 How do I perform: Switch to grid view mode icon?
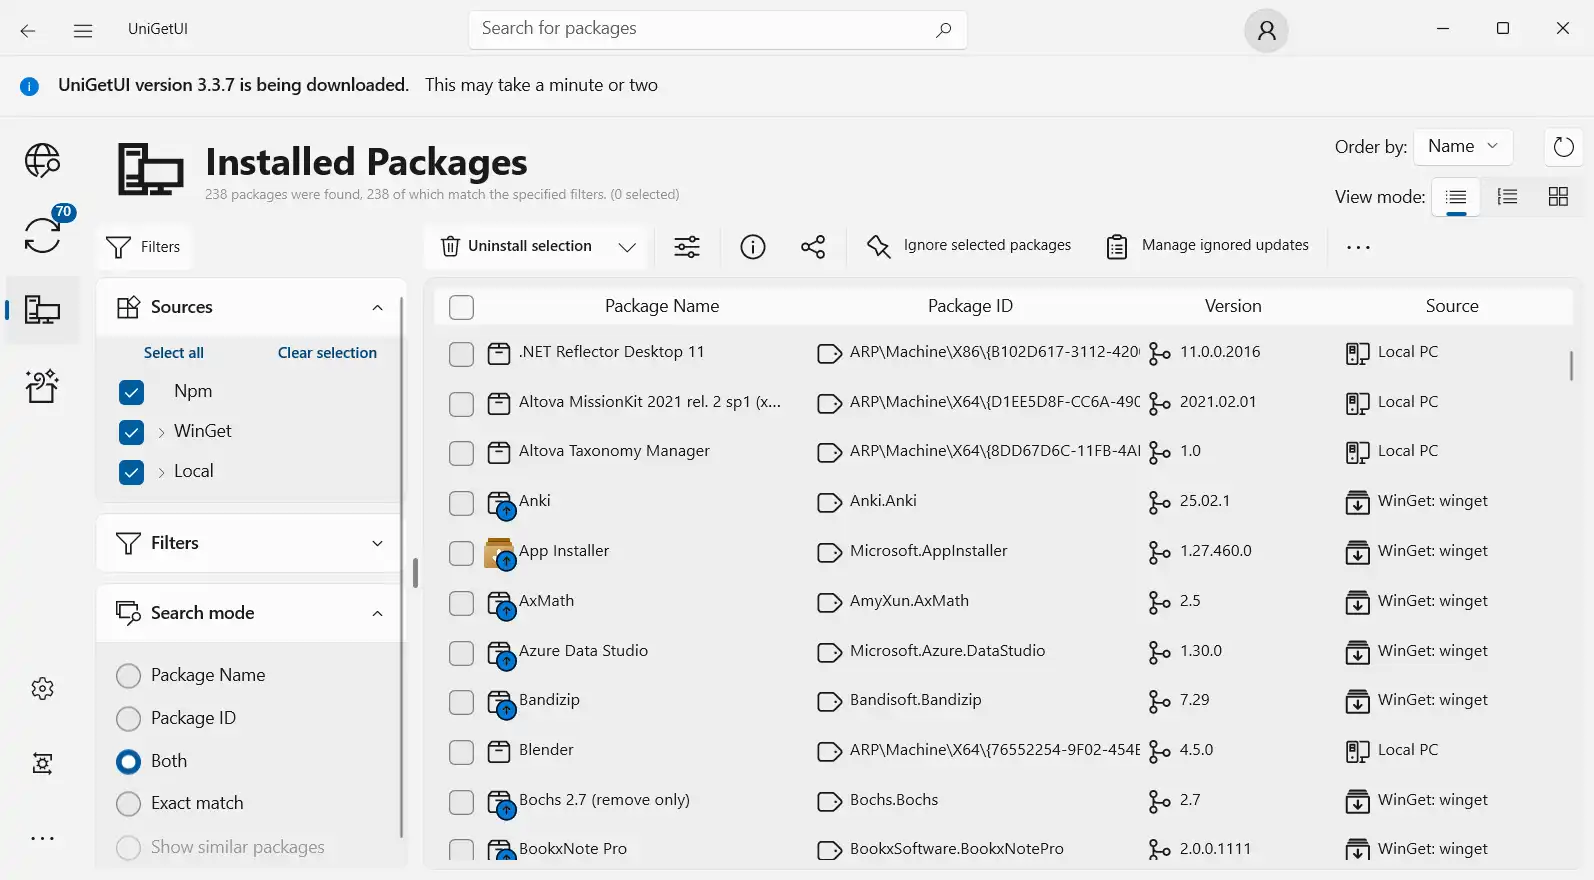pyautogui.click(x=1558, y=197)
